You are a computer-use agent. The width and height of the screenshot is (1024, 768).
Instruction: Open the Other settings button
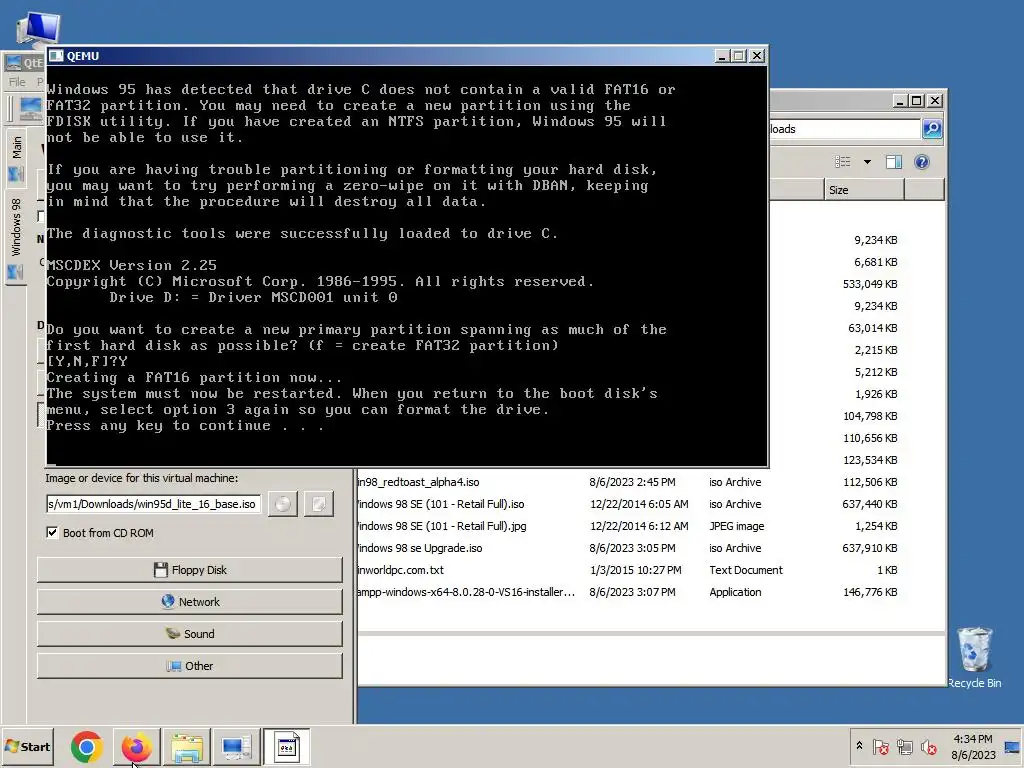[x=189, y=666]
